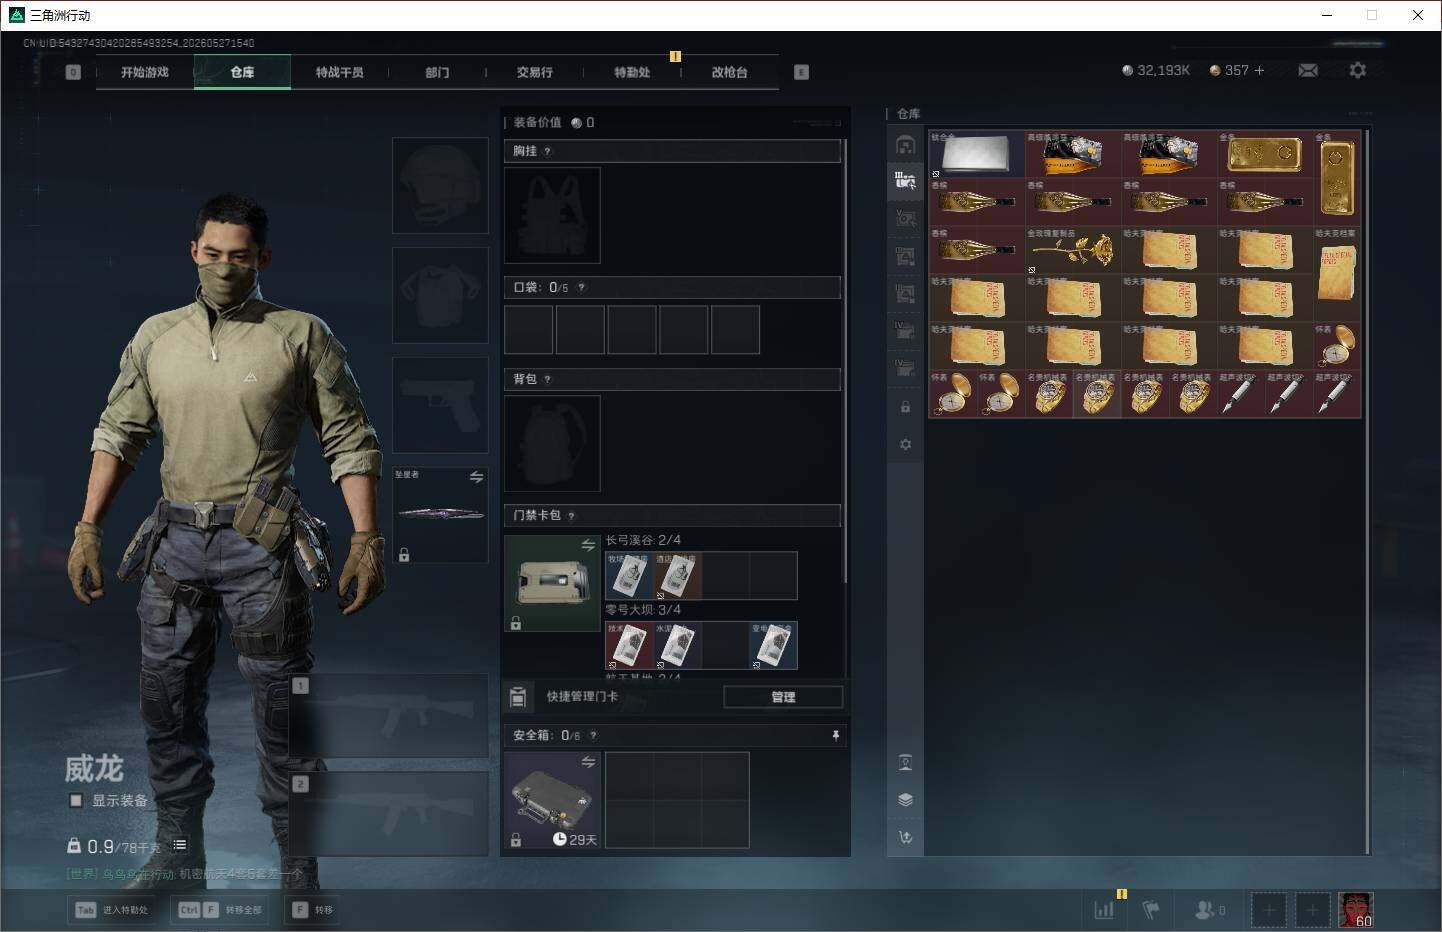The width and height of the screenshot is (1442, 932).
Task: Click the Q key hint left of tabs
Action: pos(73,72)
